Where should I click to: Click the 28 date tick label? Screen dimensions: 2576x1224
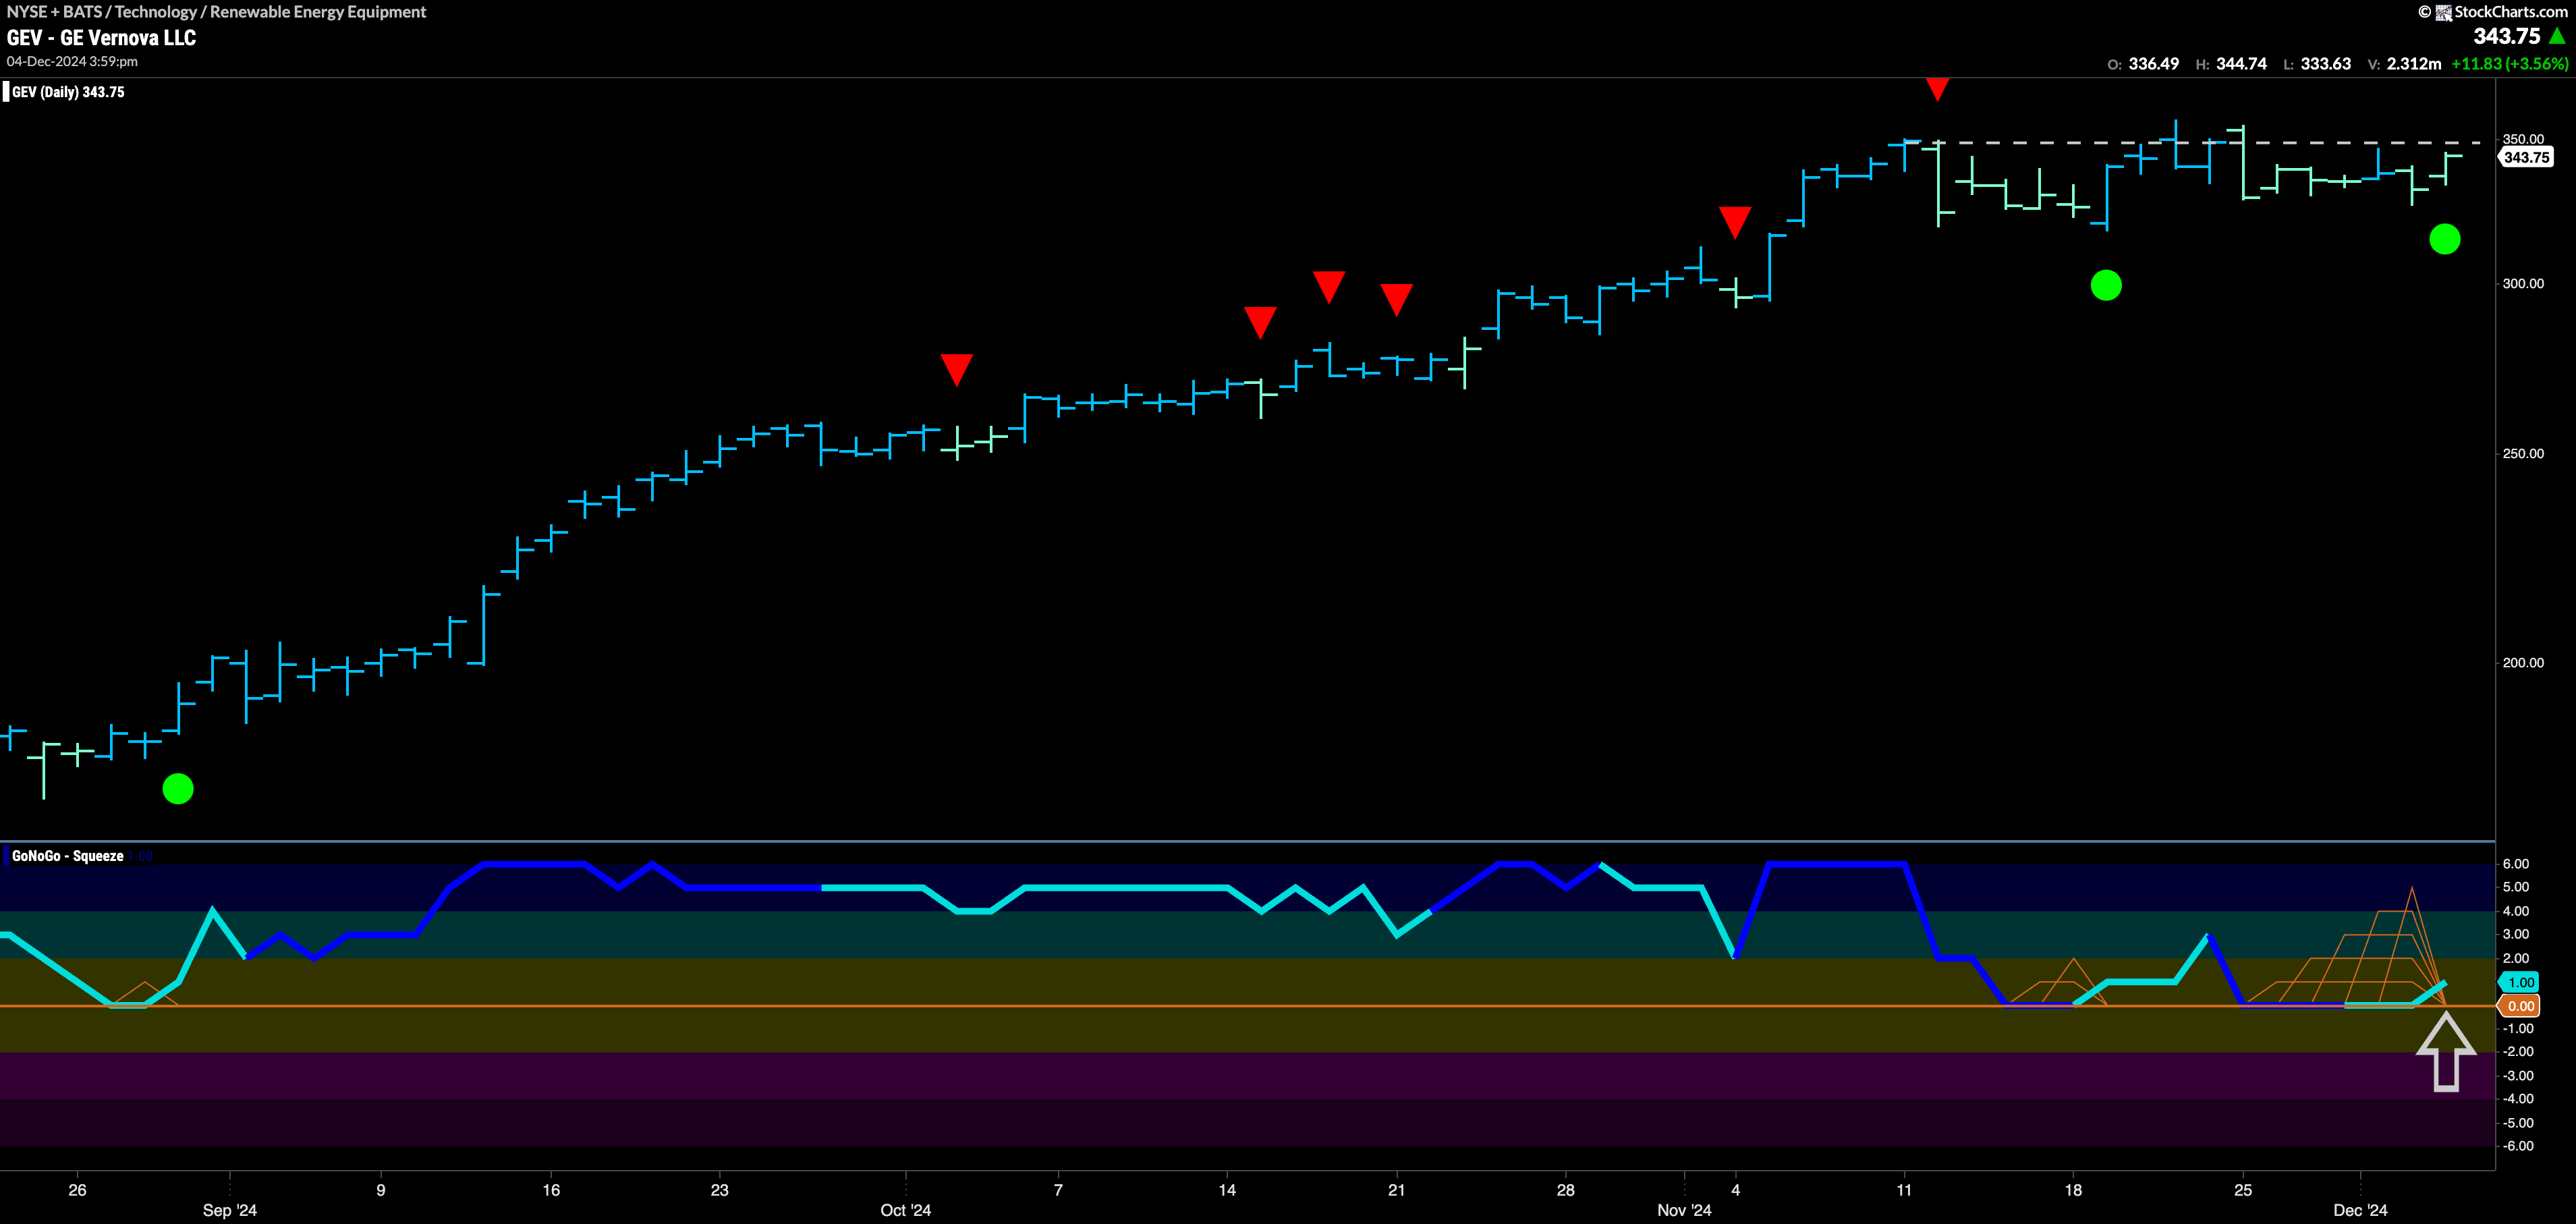(x=1565, y=1190)
